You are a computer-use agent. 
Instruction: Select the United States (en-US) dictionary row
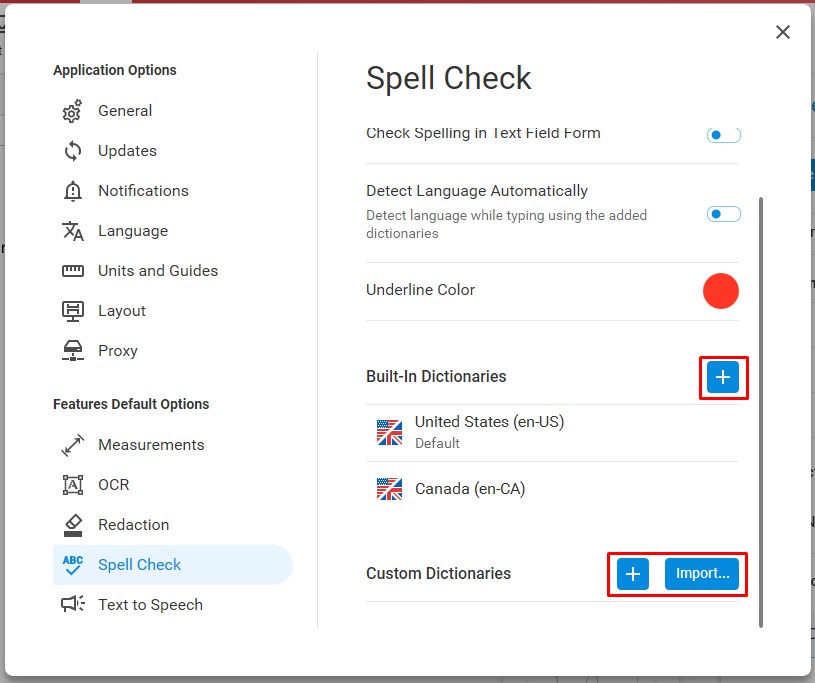coord(552,433)
